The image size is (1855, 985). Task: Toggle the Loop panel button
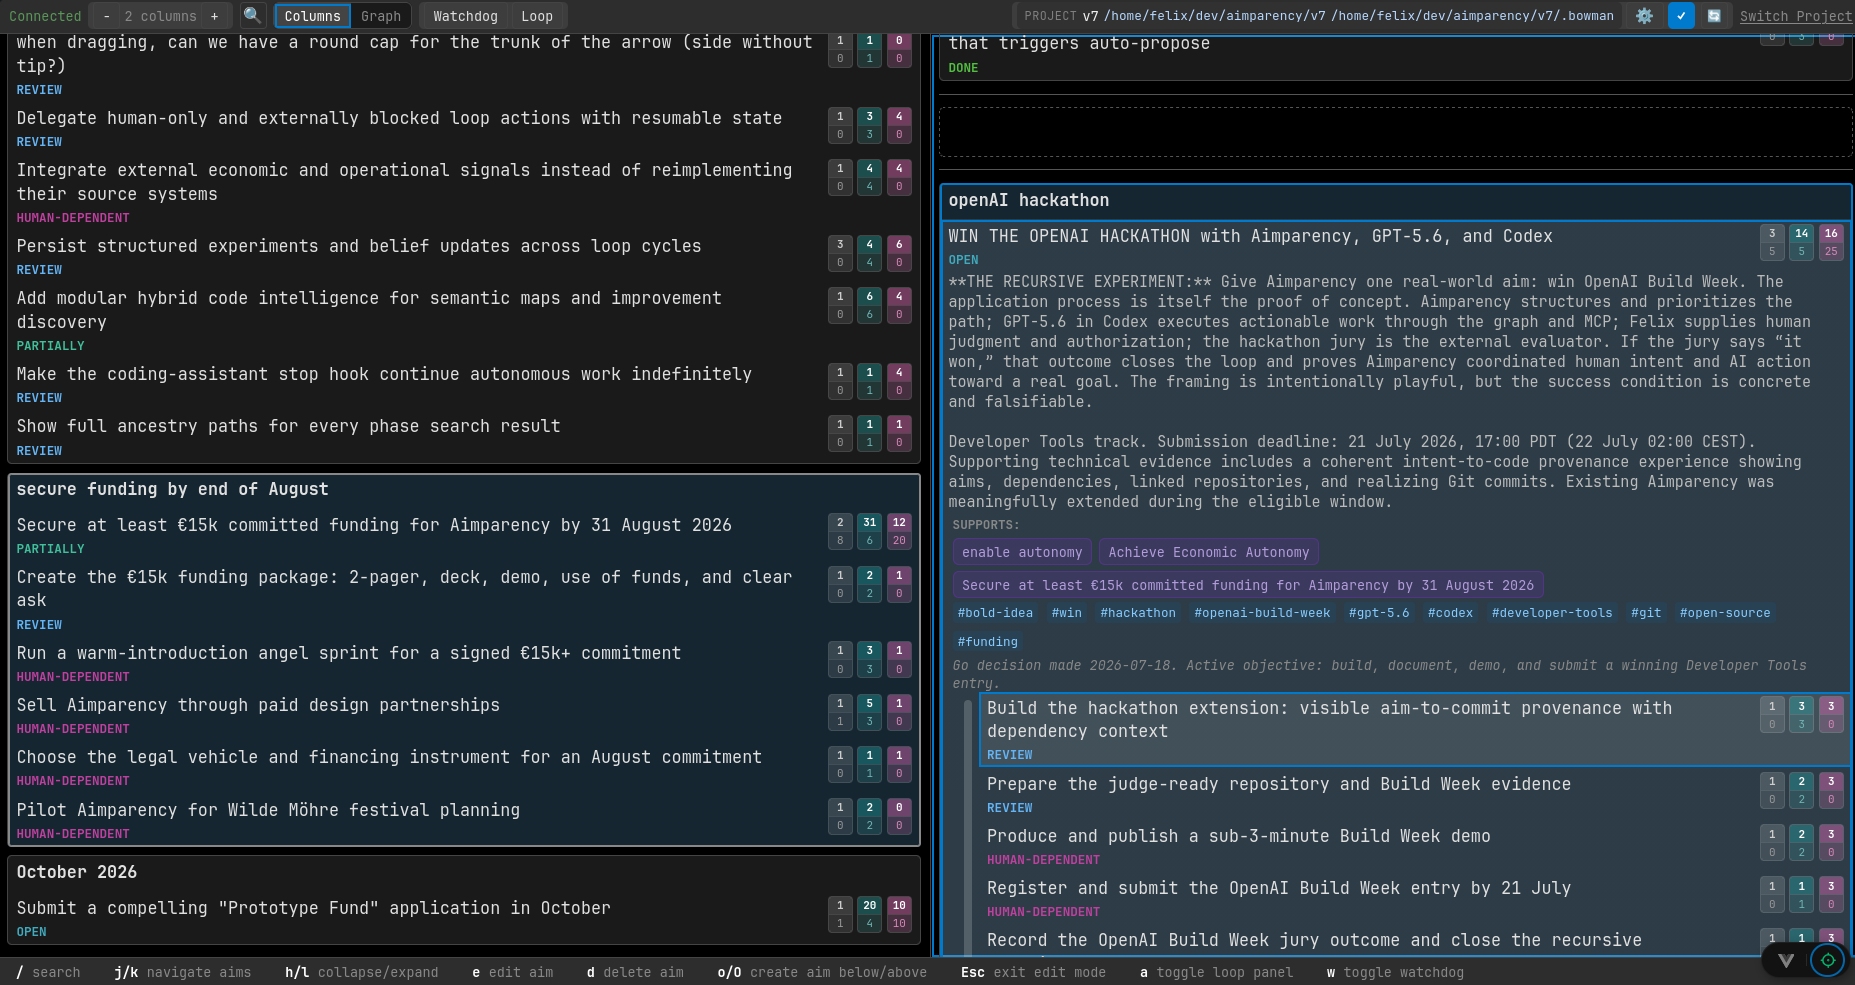[x=537, y=16]
